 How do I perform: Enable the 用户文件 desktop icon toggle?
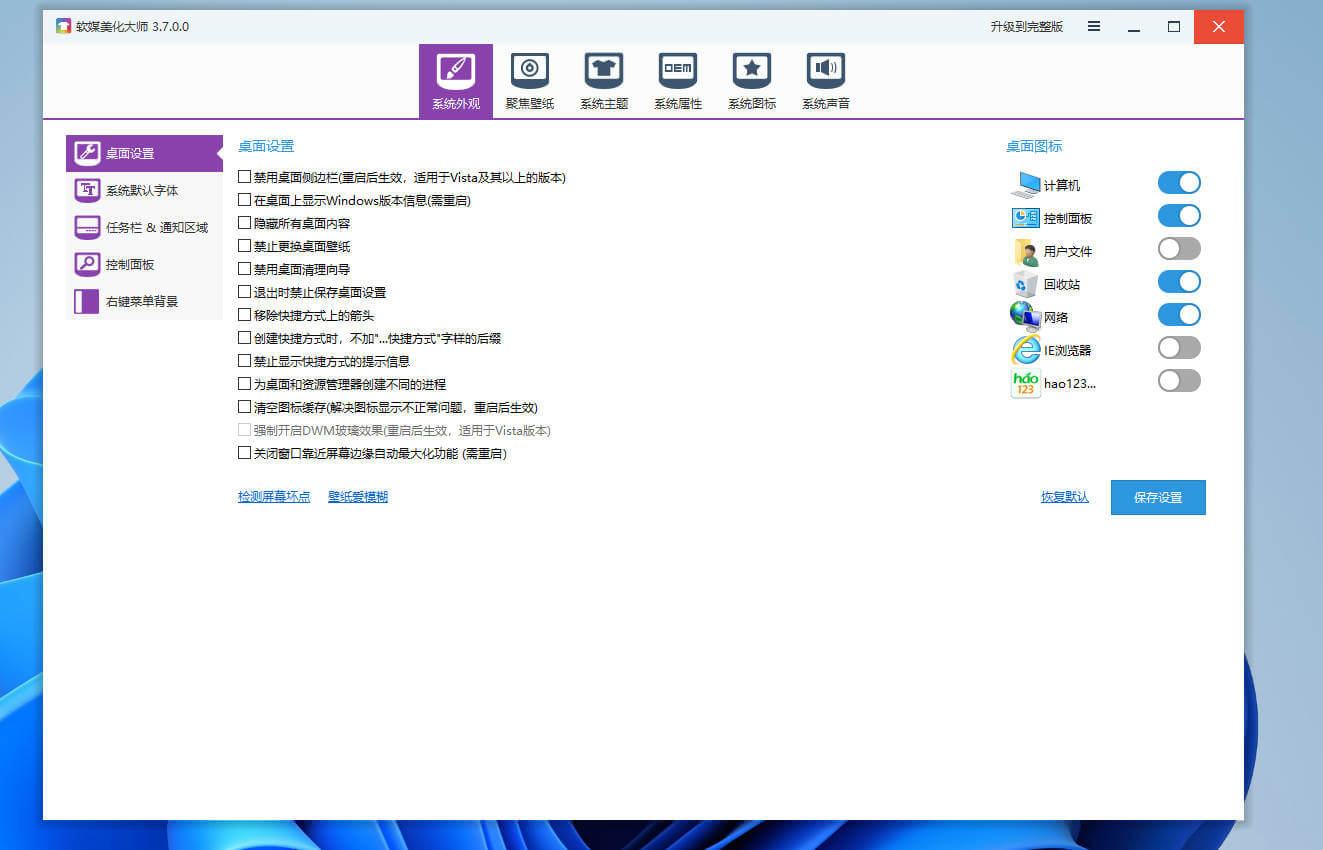pyautogui.click(x=1178, y=248)
